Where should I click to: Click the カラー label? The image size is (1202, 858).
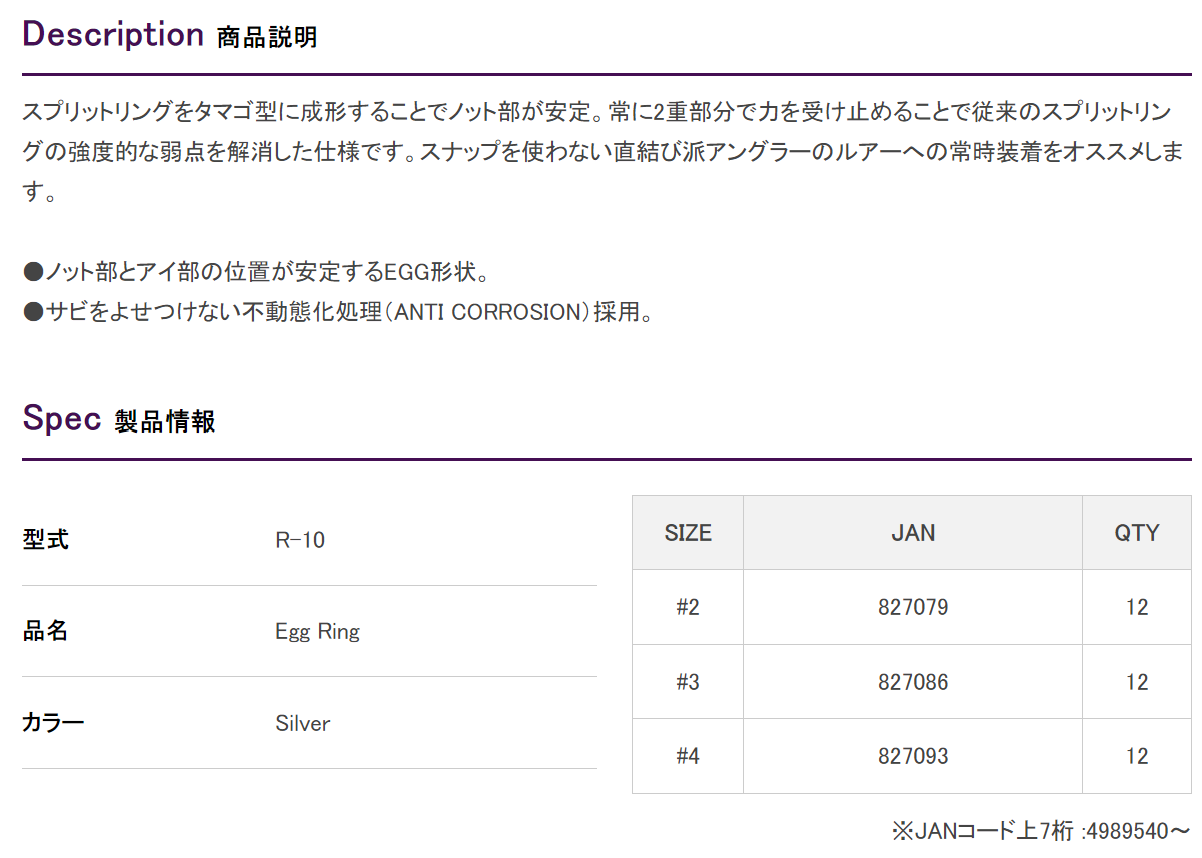tap(53, 723)
